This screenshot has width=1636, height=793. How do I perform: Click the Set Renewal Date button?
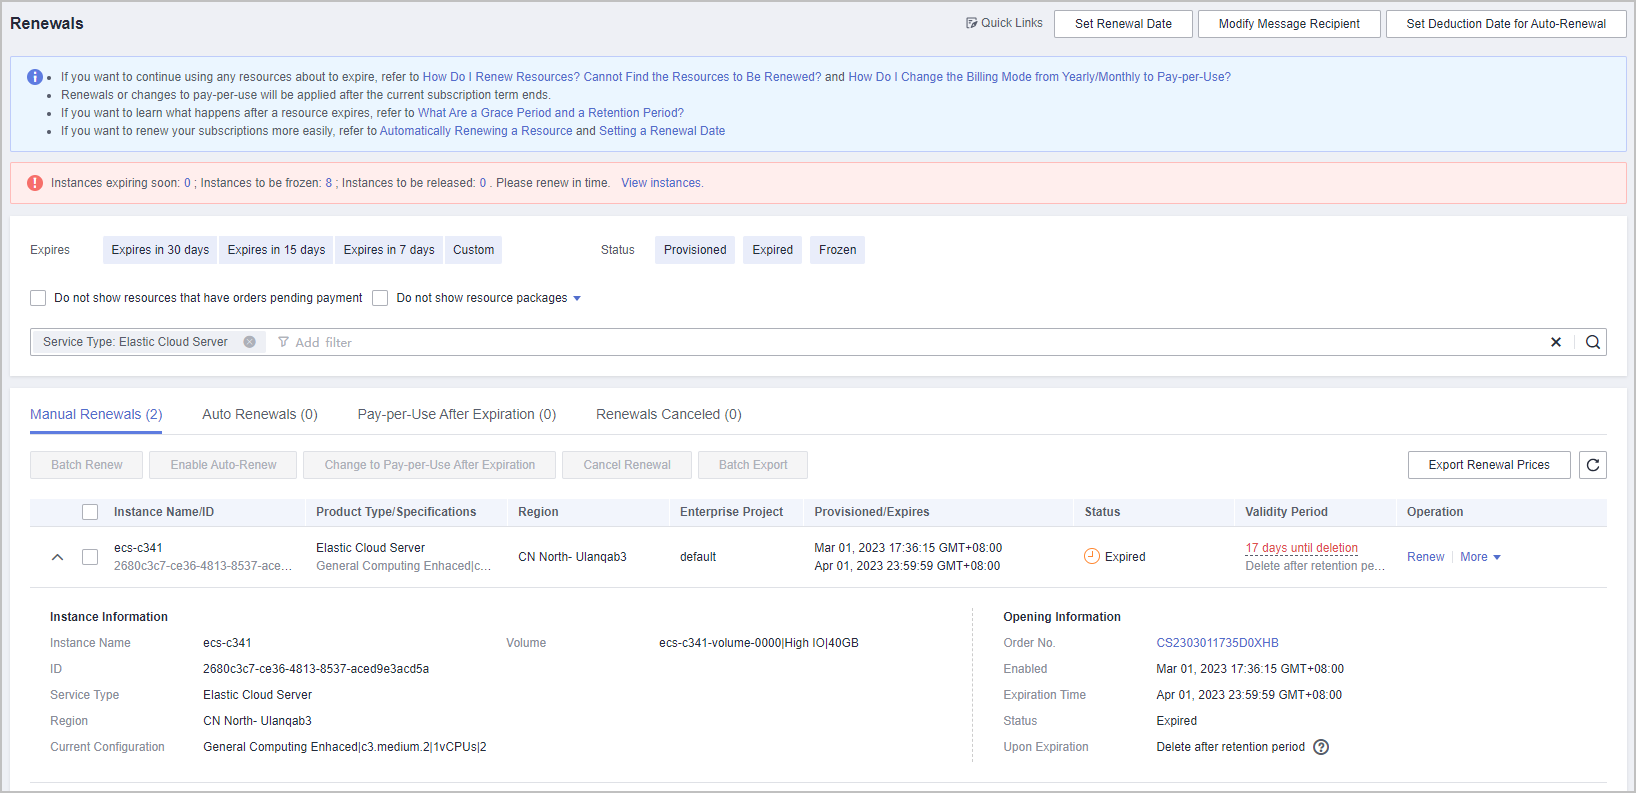tap(1123, 24)
